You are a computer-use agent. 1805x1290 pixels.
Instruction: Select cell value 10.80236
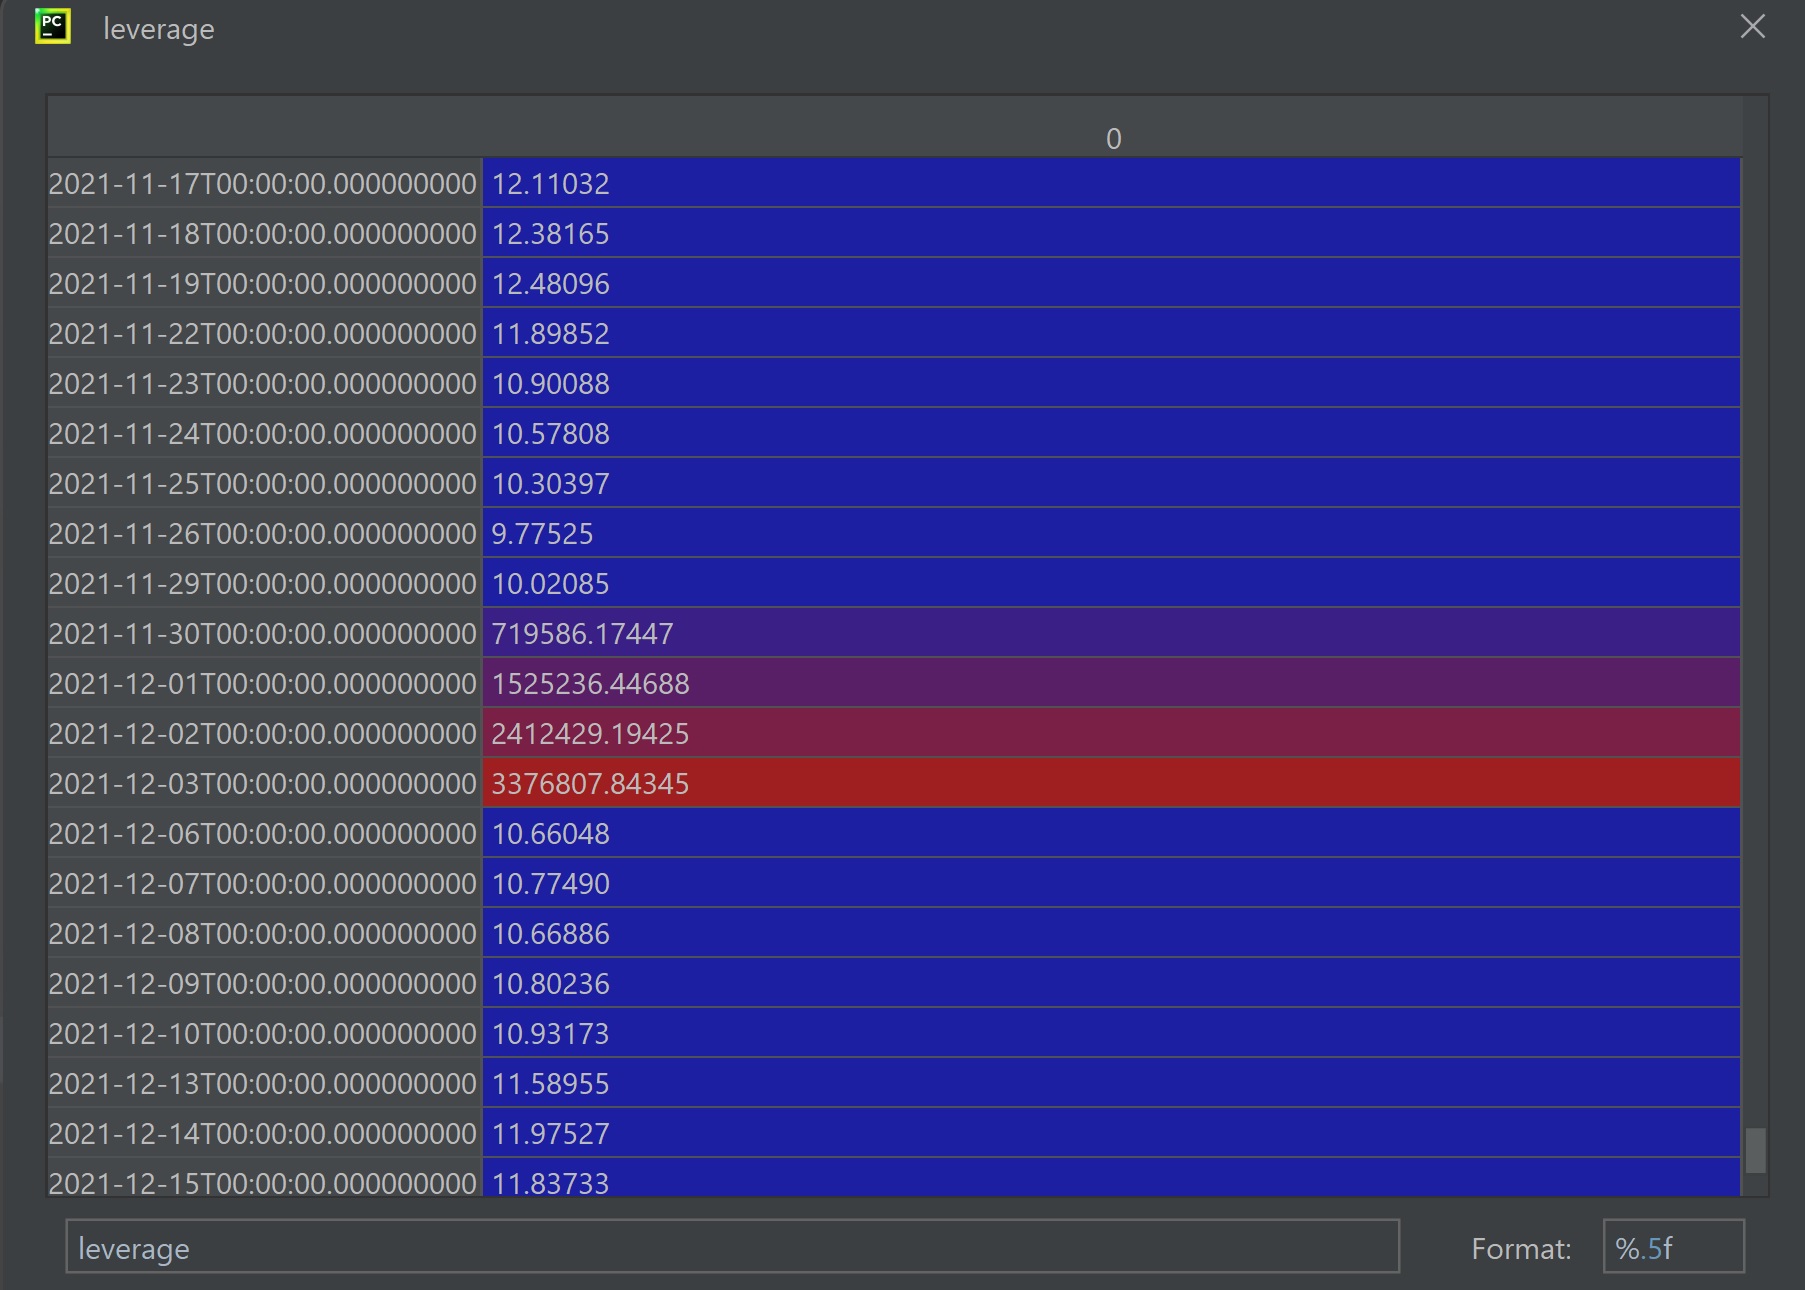pyautogui.click(x=1111, y=983)
